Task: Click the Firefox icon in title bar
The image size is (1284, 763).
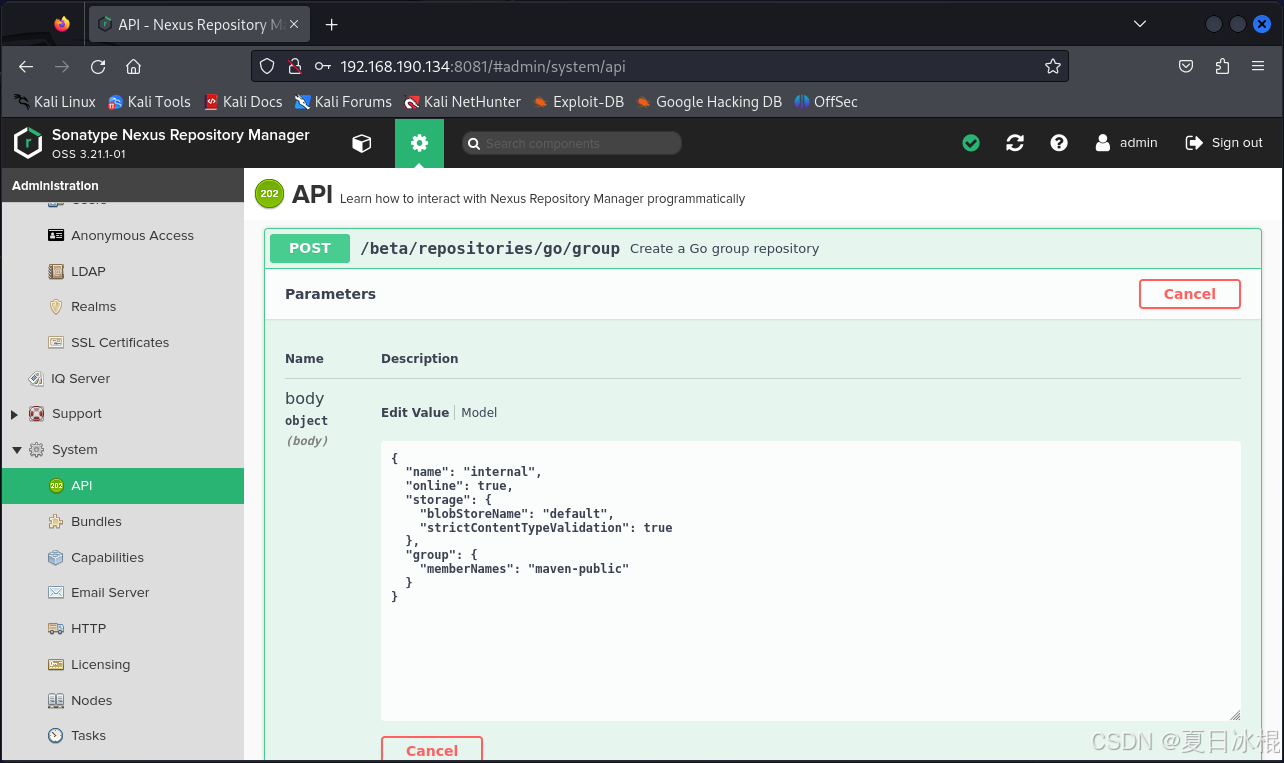Action: [x=62, y=24]
